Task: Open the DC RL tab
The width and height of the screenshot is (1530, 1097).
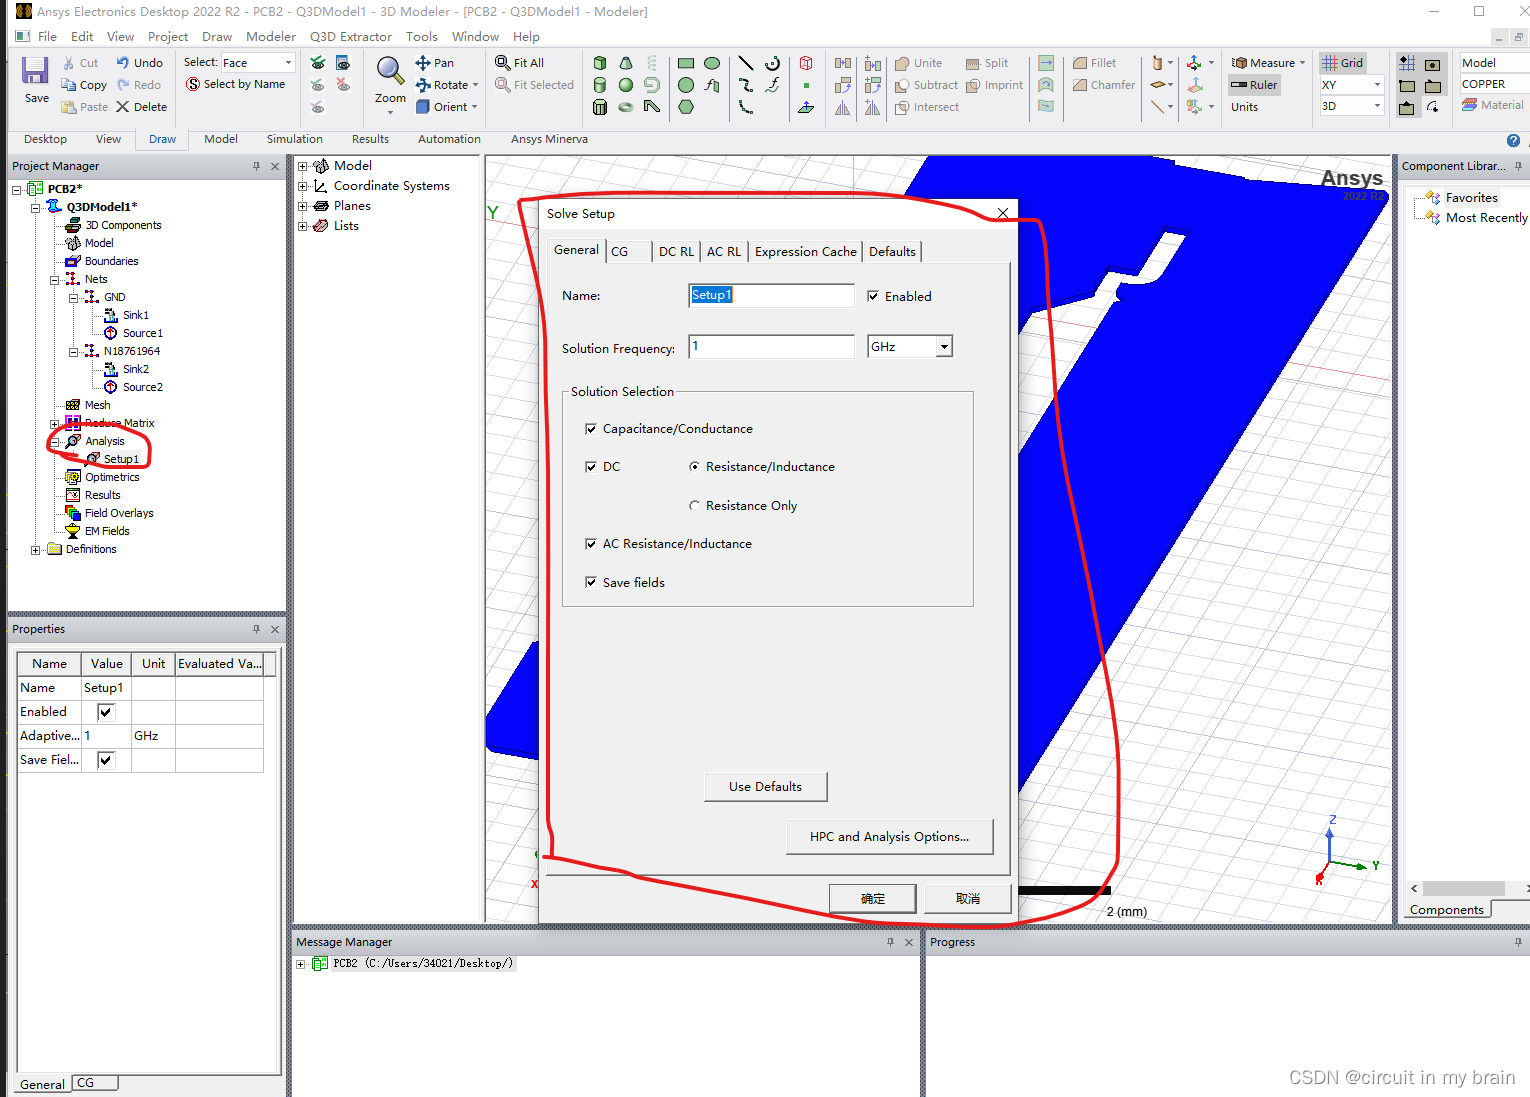Action: pos(676,252)
